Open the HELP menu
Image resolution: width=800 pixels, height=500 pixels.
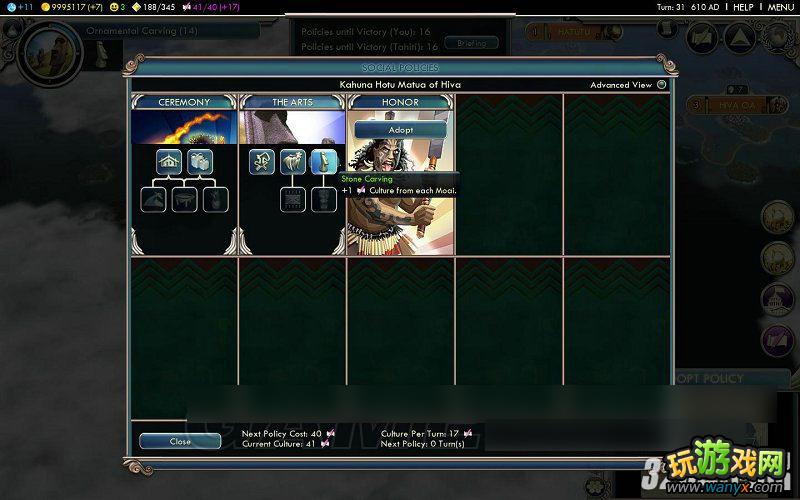click(743, 7)
